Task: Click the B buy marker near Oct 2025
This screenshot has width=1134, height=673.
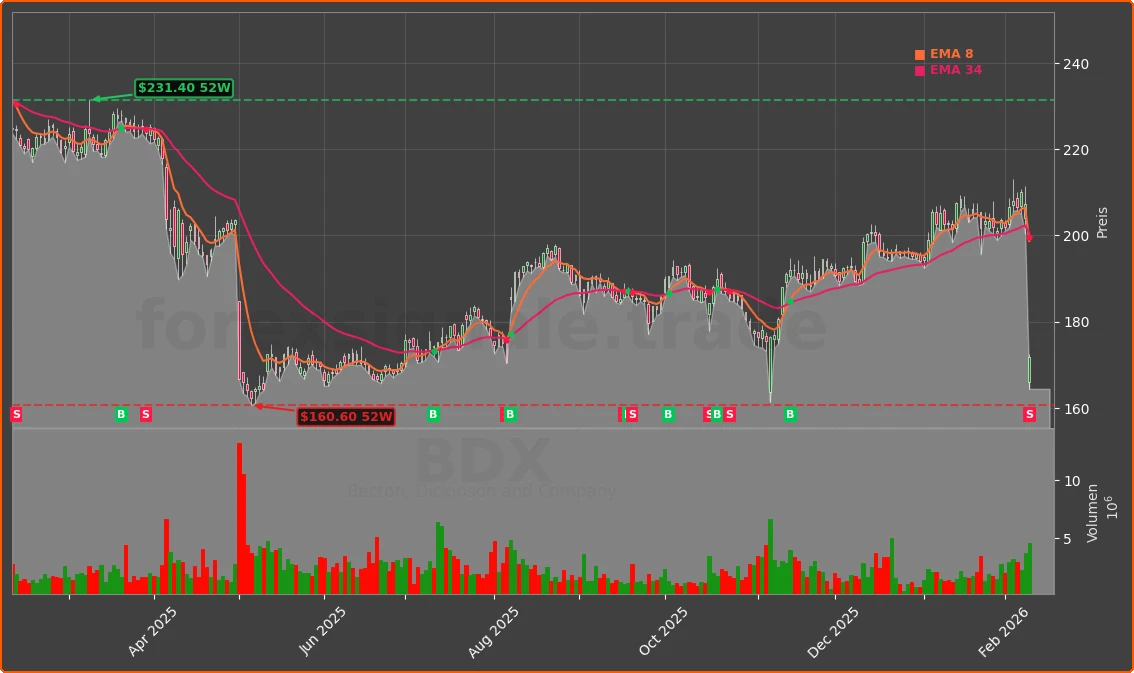Action: point(667,414)
